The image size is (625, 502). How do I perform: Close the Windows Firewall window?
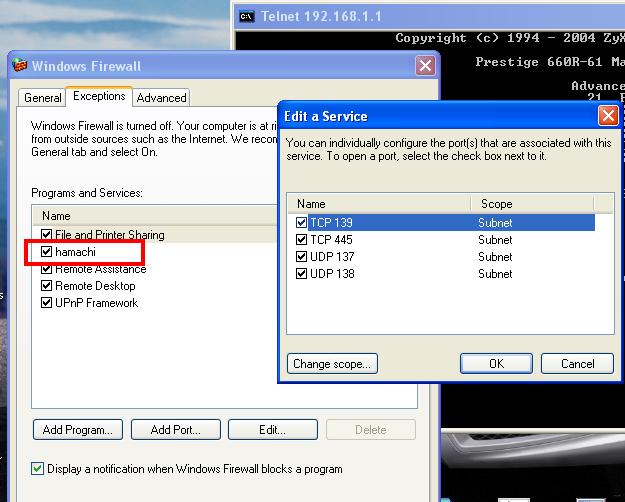click(425, 65)
